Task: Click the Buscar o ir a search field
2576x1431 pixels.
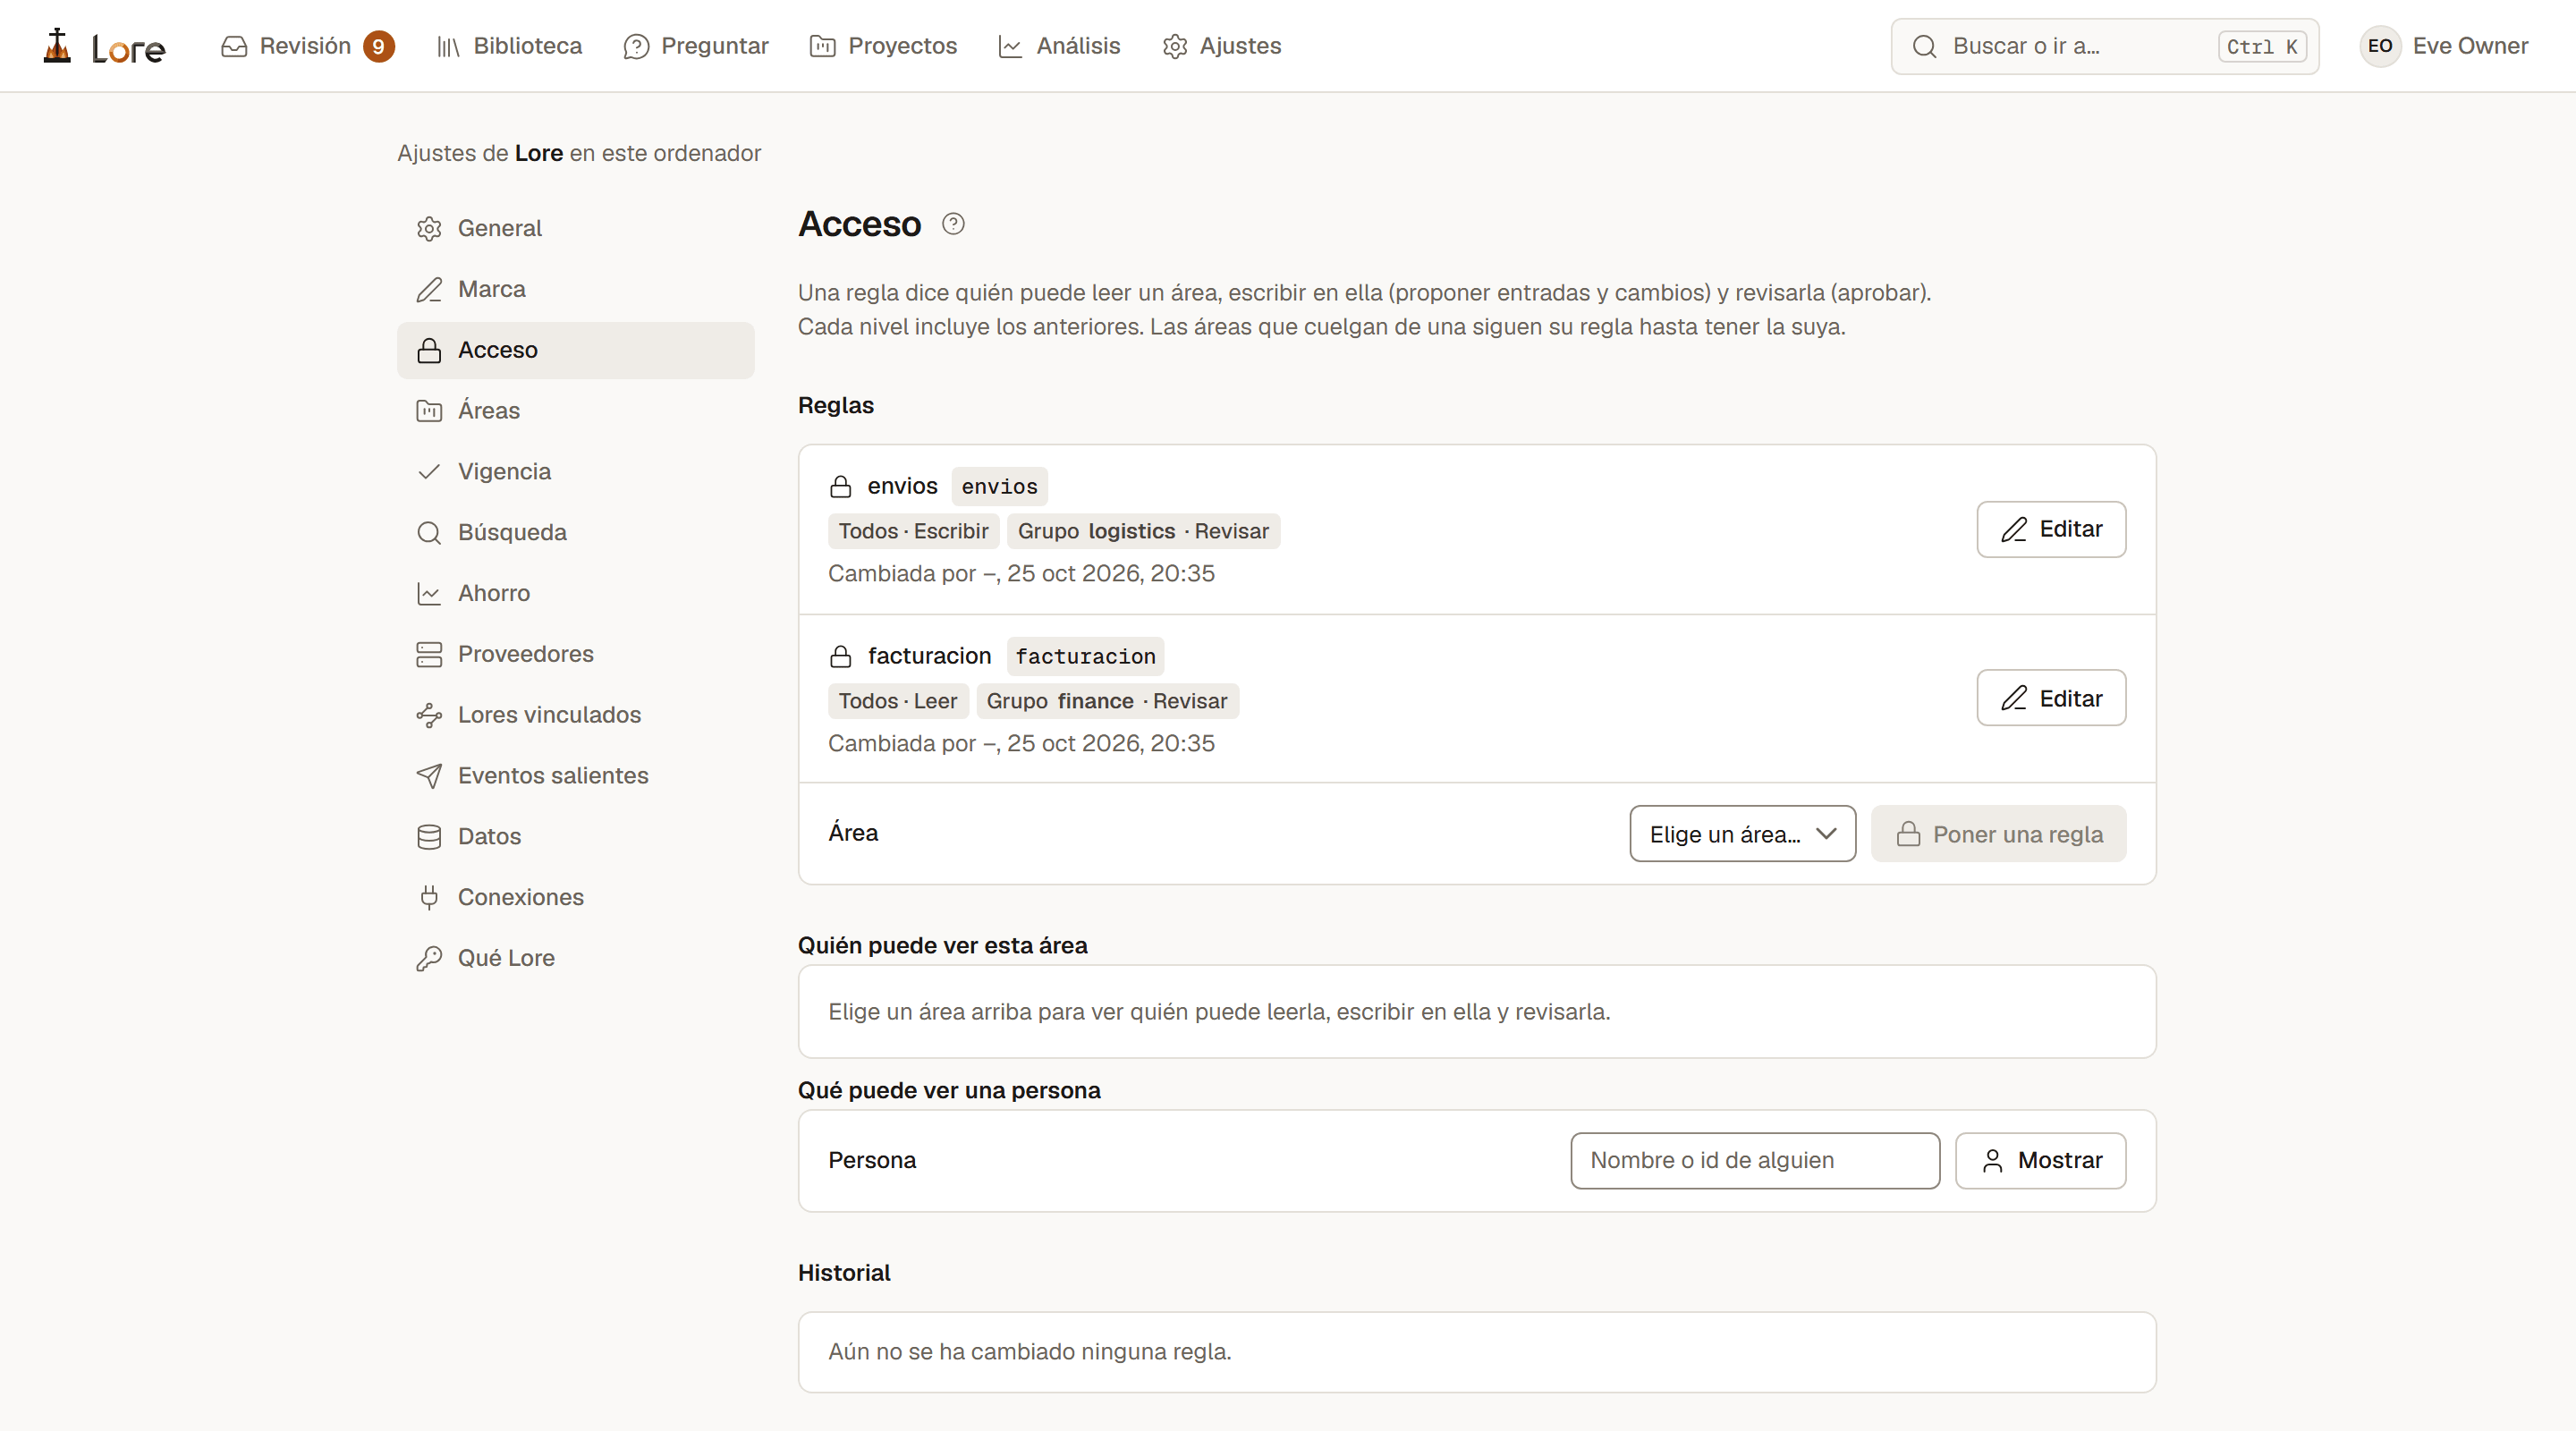Action: [2104, 46]
